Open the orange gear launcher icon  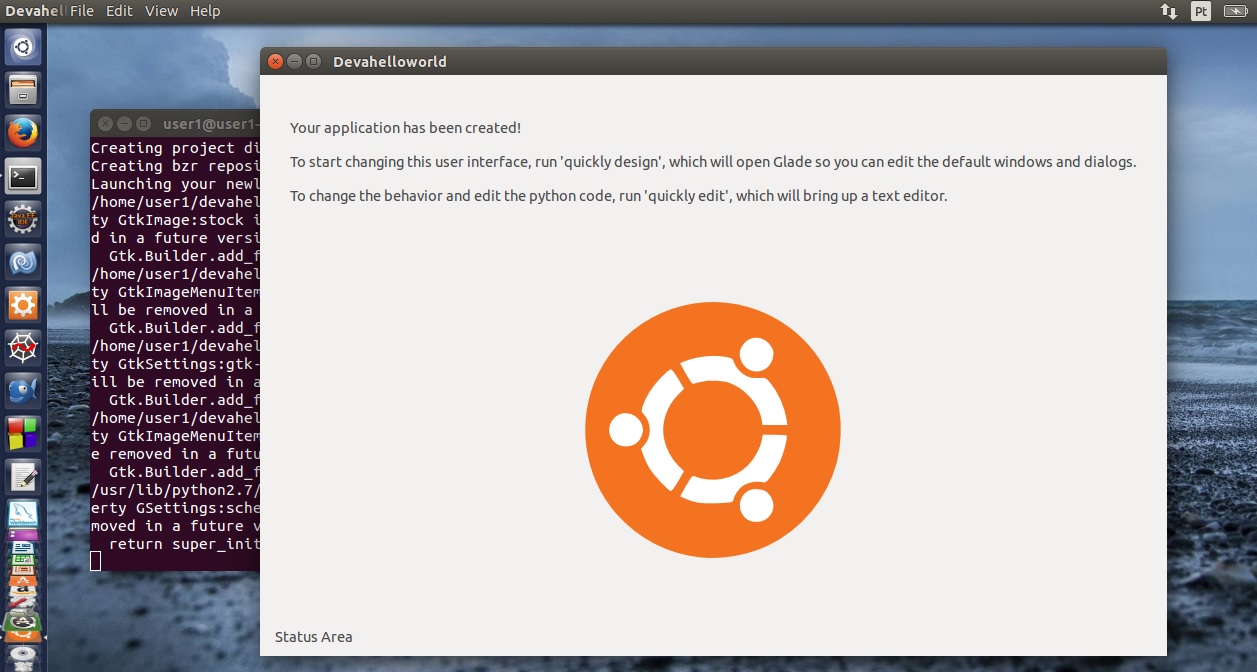(x=23, y=304)
